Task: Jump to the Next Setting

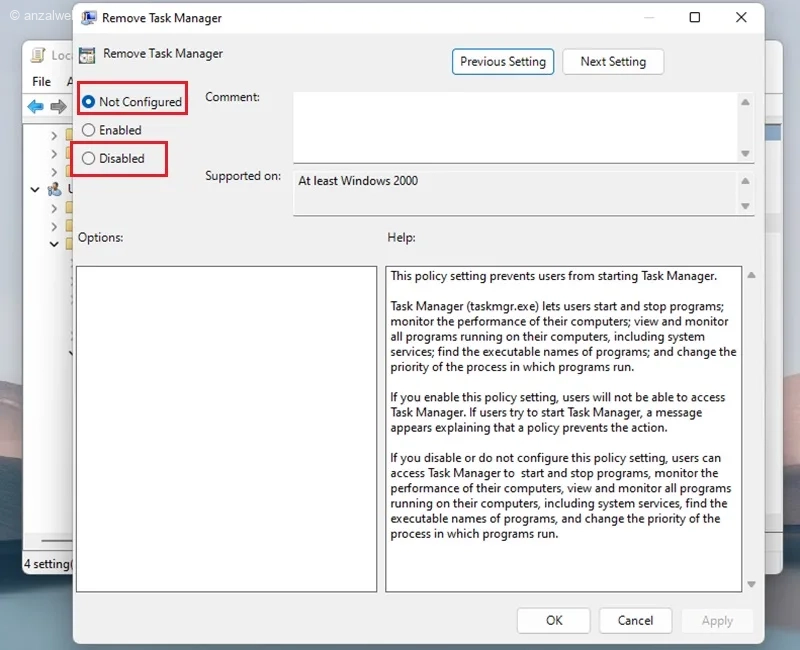Action: click(613, 62)
